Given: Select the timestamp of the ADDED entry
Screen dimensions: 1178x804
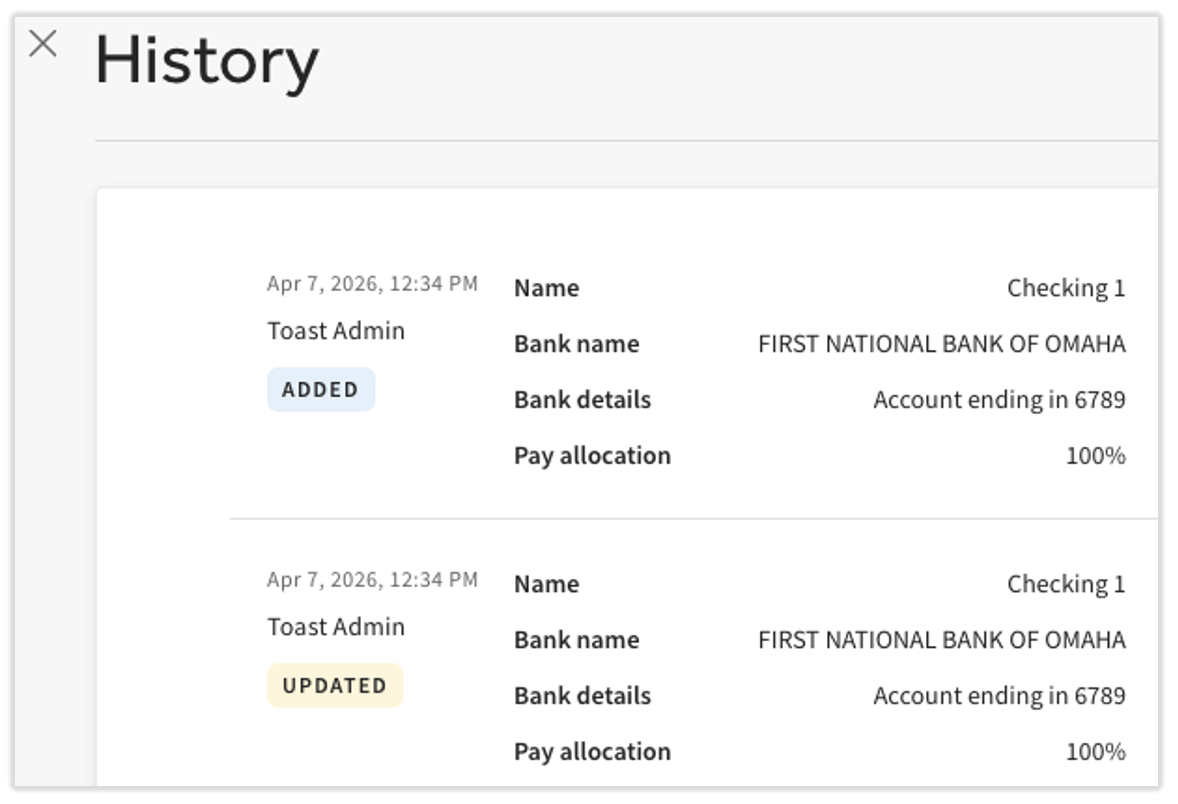Looking at the screenshot, I should click(372, 284).
